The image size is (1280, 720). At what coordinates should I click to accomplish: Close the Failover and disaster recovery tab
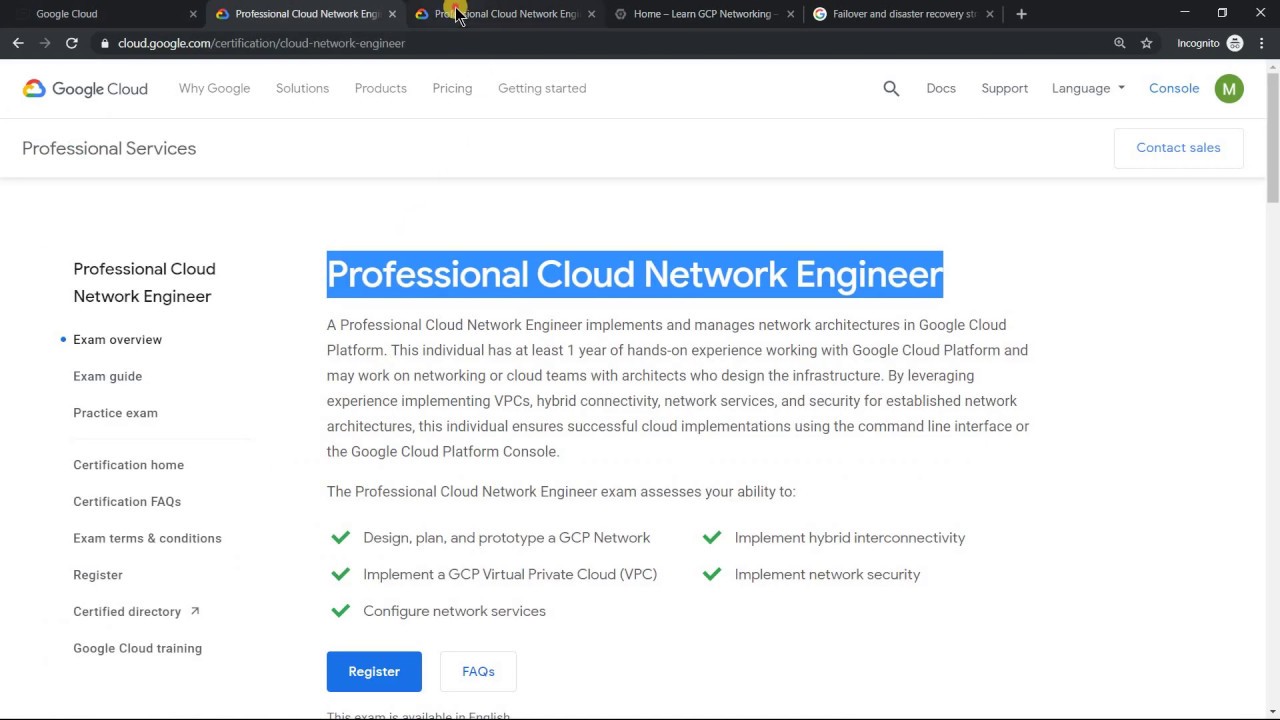[x=989, y=14]
